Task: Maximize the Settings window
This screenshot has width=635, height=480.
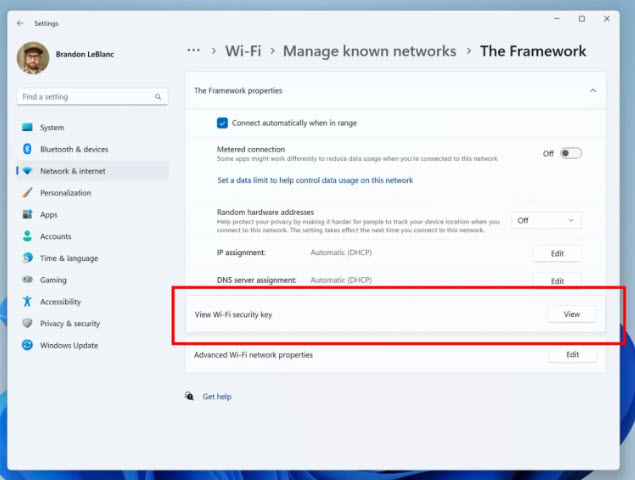Action: (x=582, y=19)
